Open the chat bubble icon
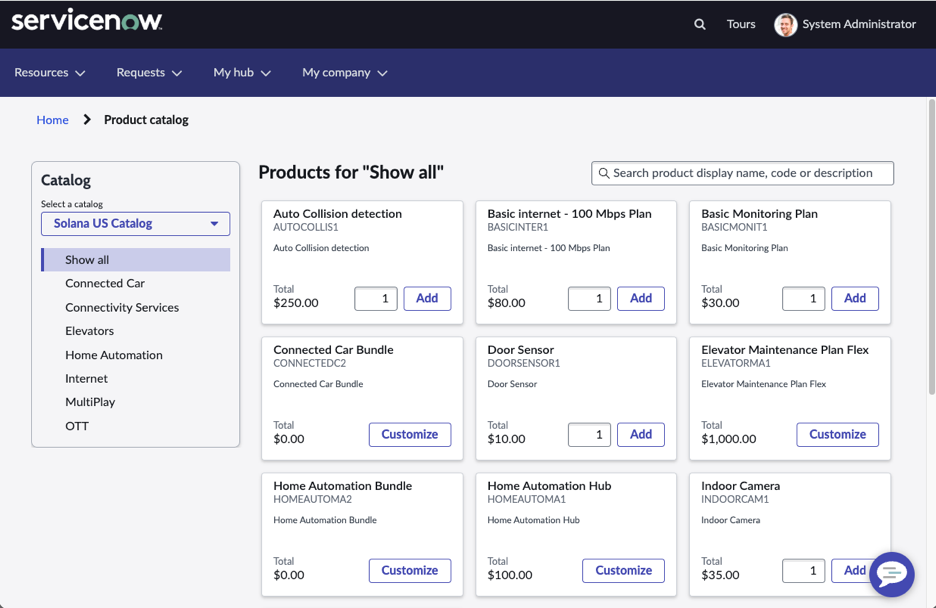Screen dimensions: 936x608 (892, 574)
